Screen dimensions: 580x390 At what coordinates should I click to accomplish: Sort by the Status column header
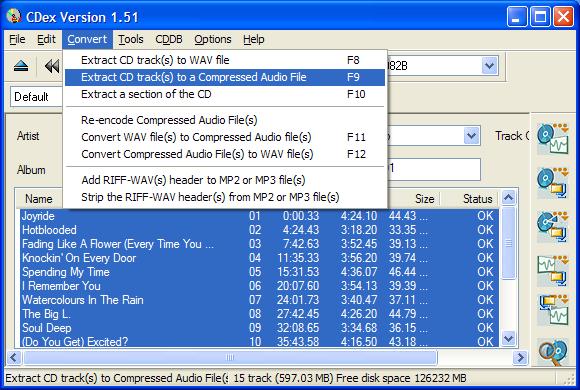coord(469,199)
